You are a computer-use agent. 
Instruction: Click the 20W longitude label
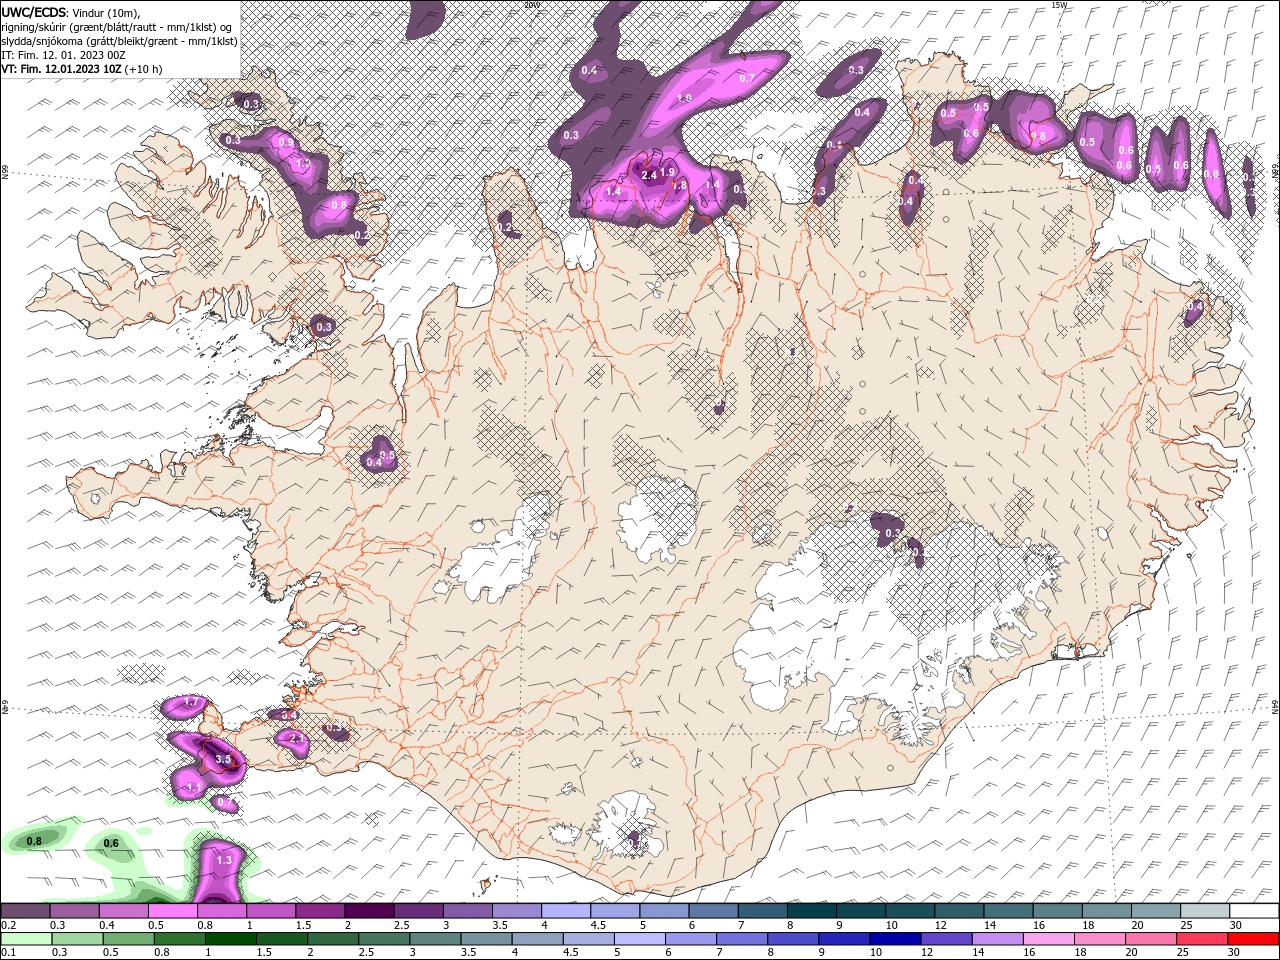point(531,5)
